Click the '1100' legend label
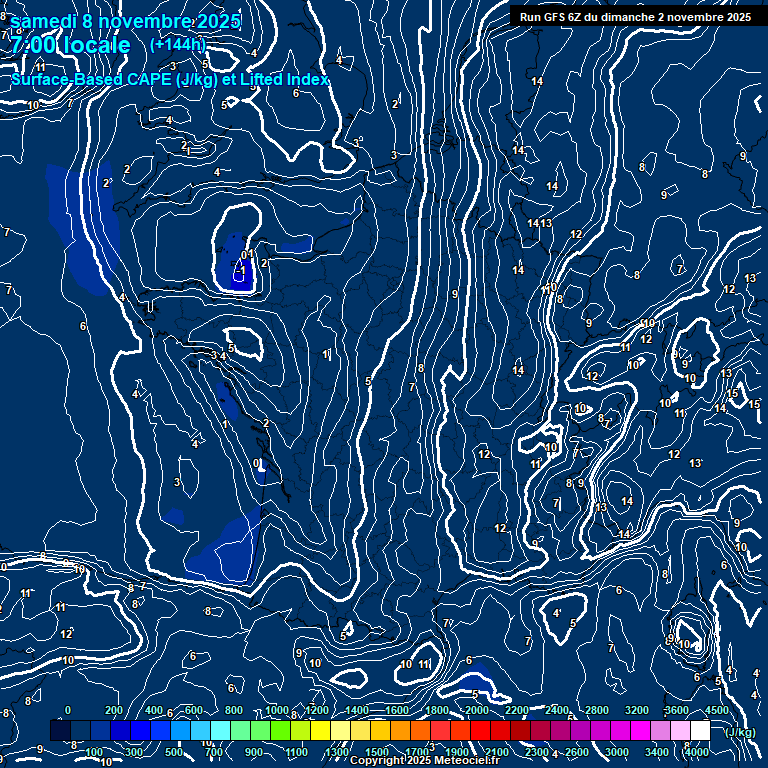768x768 pixels. 297,752
